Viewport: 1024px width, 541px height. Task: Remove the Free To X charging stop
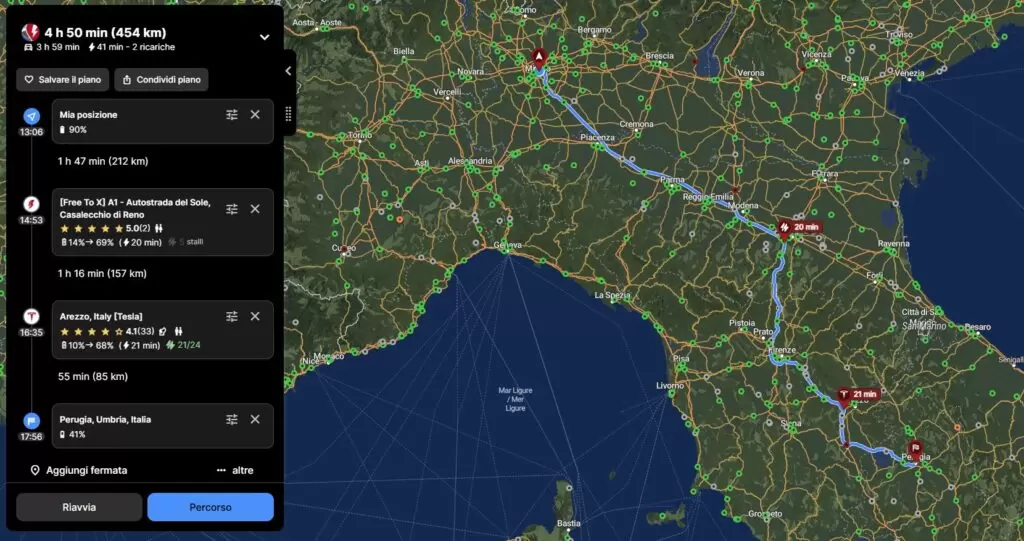255,209
